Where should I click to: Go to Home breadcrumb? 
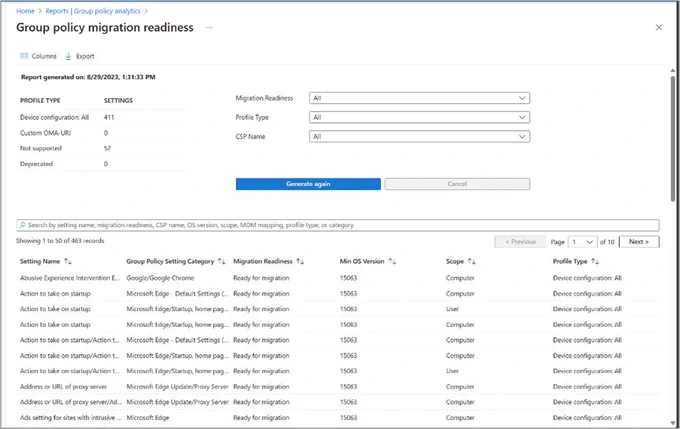[x=25, y=11]
